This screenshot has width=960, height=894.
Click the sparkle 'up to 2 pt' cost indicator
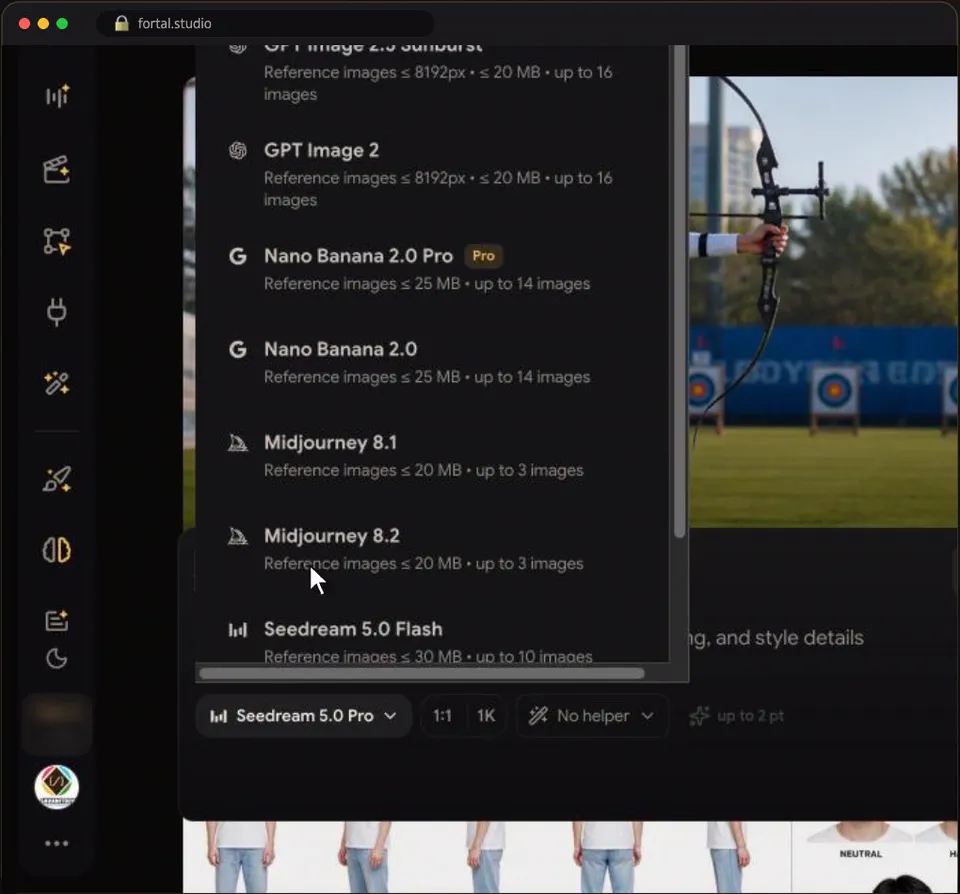(x=737, y=716)
